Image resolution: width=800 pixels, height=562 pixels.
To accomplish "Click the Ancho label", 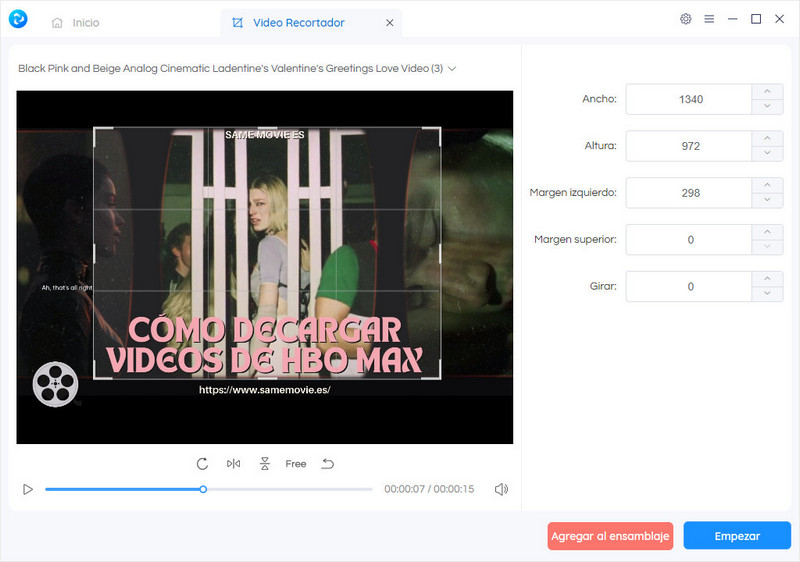I will 599,99.
